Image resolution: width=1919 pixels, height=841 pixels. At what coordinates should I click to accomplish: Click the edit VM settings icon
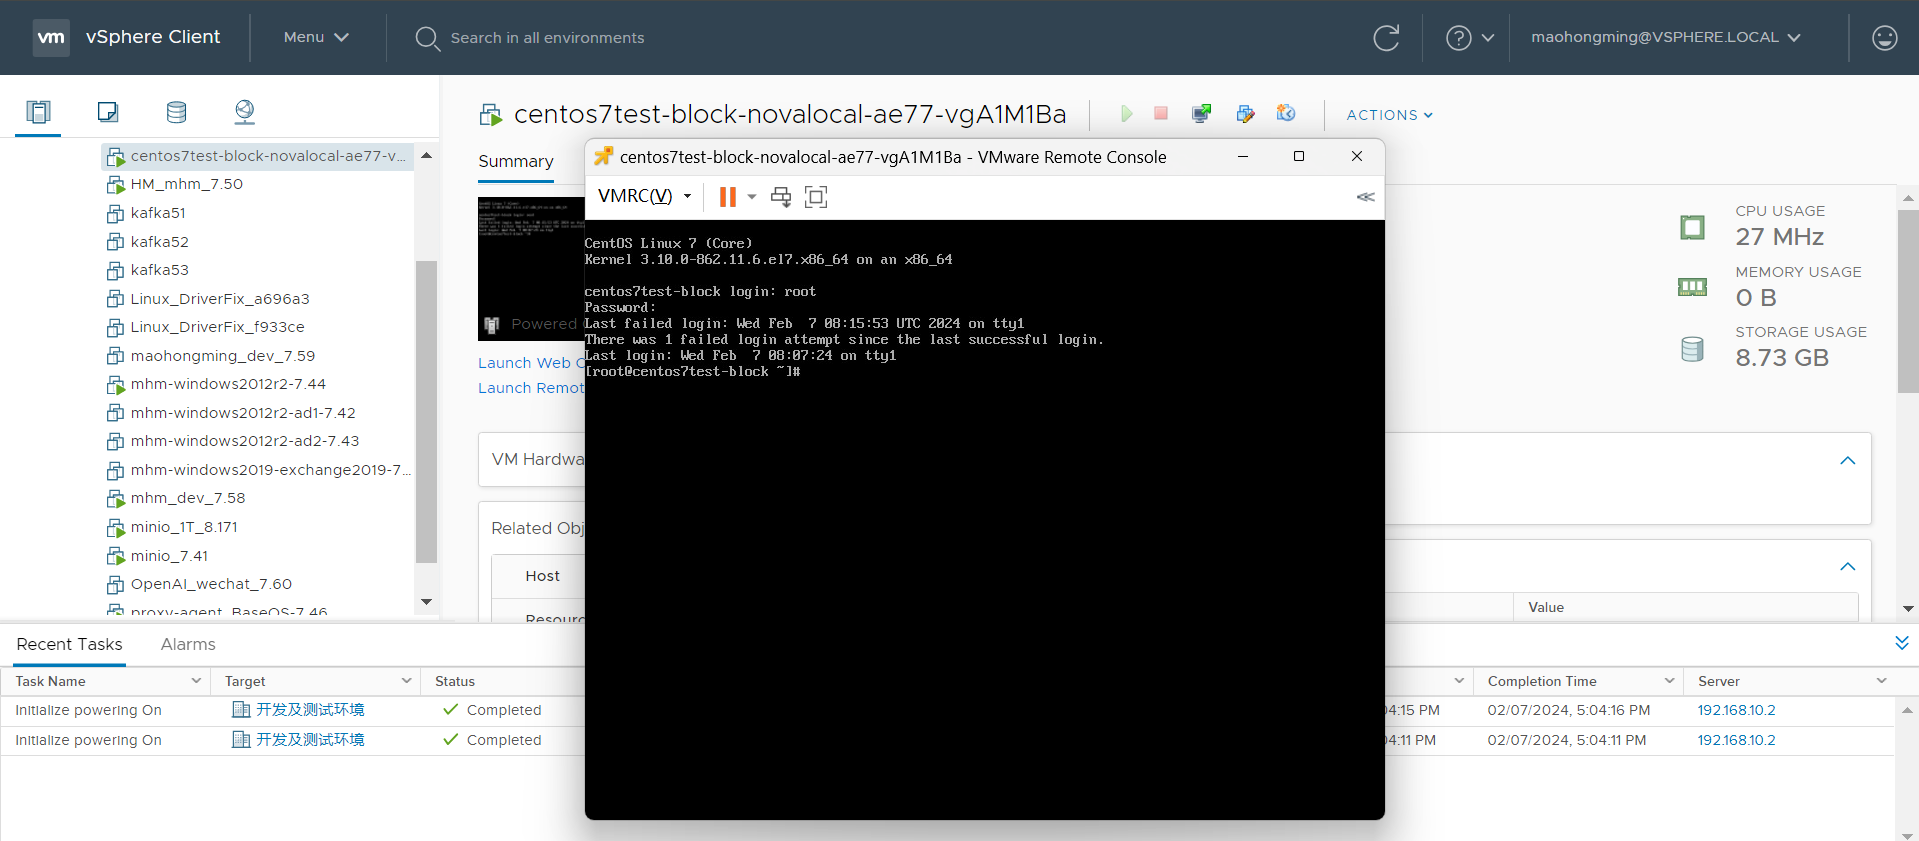(x=1245, y=114)
